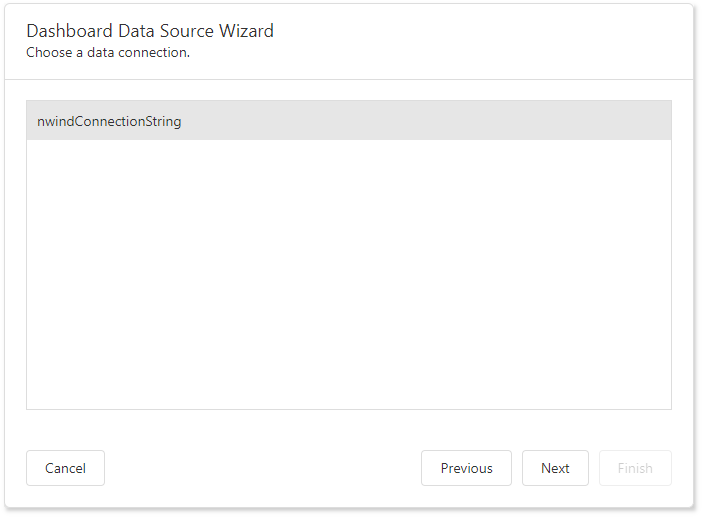Highlight the nwindConnectionString row in the list
This screenshot has height=517, width=702.
pos(348,121)
